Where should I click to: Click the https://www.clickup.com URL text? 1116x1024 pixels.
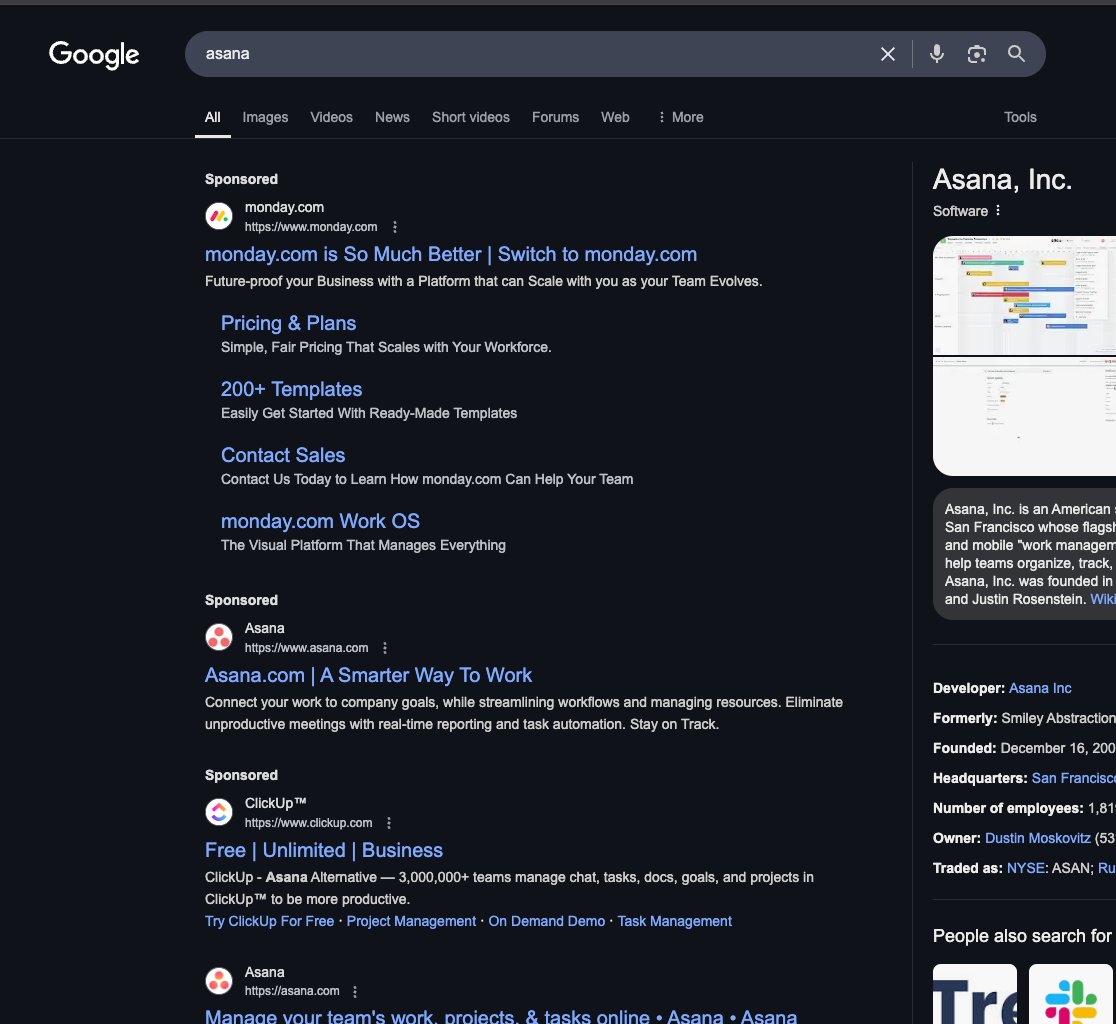(x=308, y=823)
